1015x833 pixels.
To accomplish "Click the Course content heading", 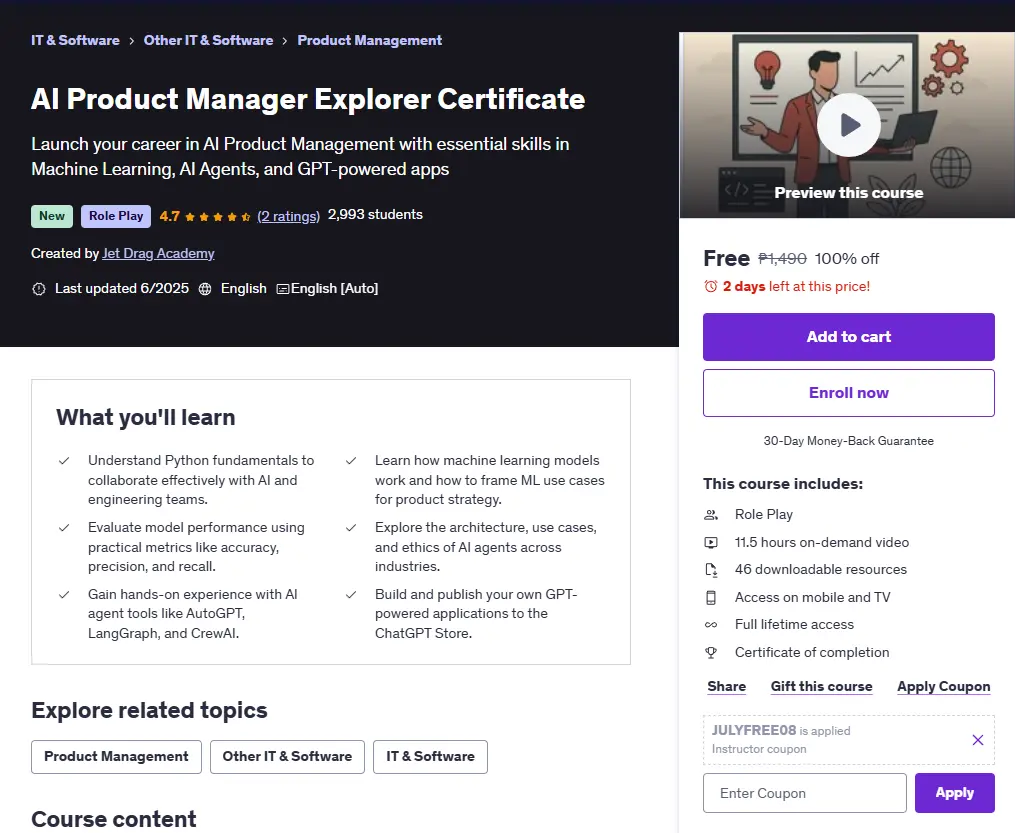I will (x=114, y=819).
